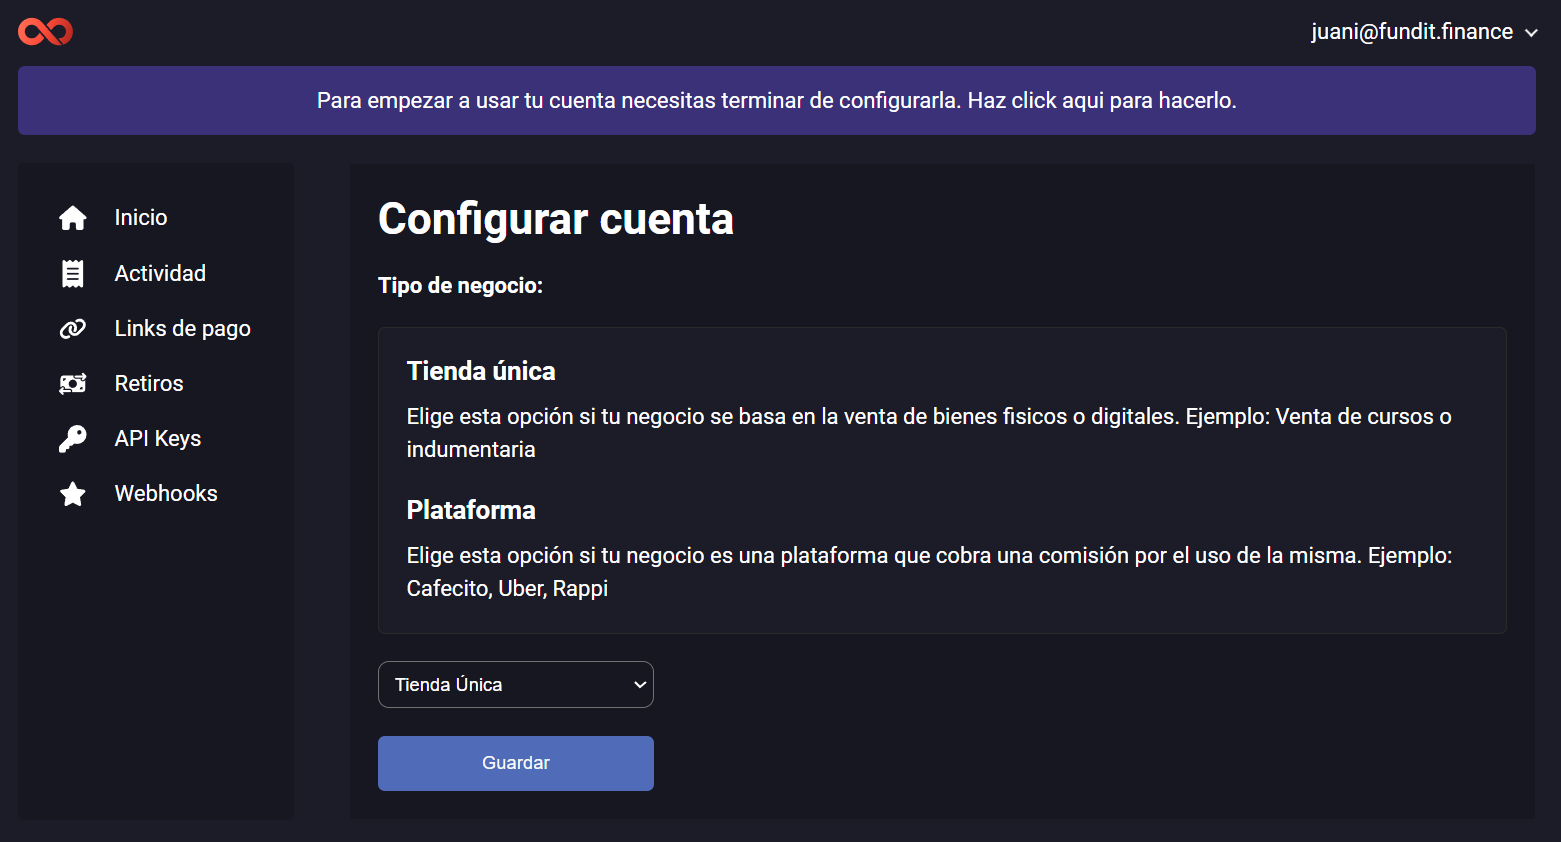Select API Keys in the sidebar
The width and height of the screenshot is (1561, 842).
[x=158, y=439]
